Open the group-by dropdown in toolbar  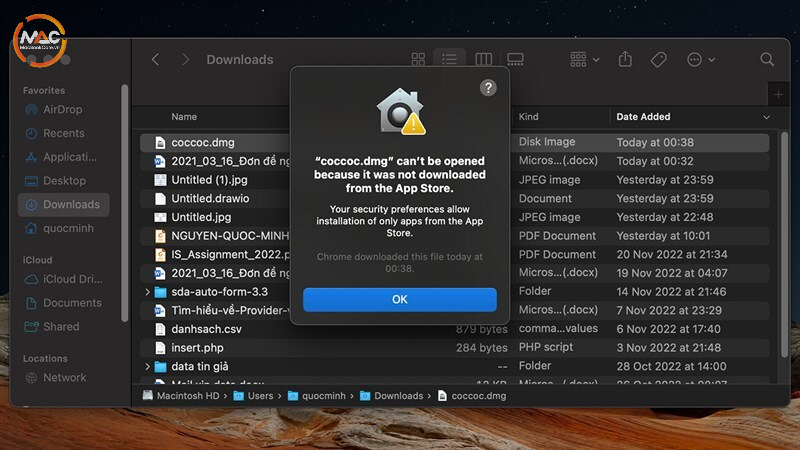[584, 60]
